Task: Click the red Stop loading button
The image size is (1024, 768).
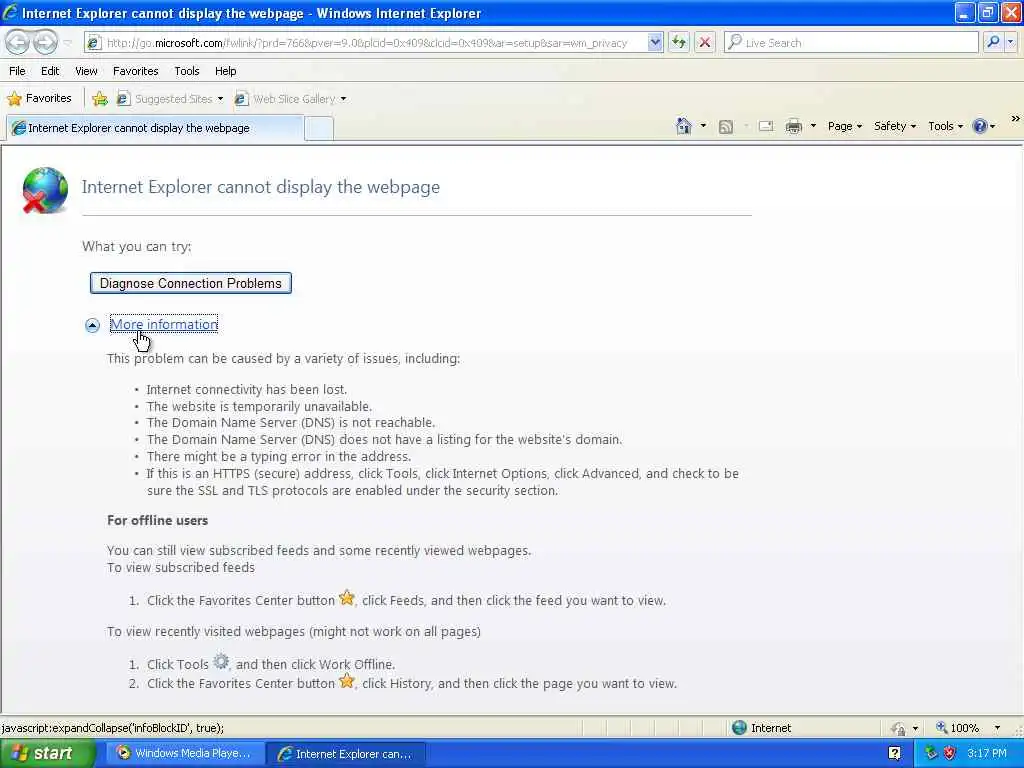Action: coord(704,43)
